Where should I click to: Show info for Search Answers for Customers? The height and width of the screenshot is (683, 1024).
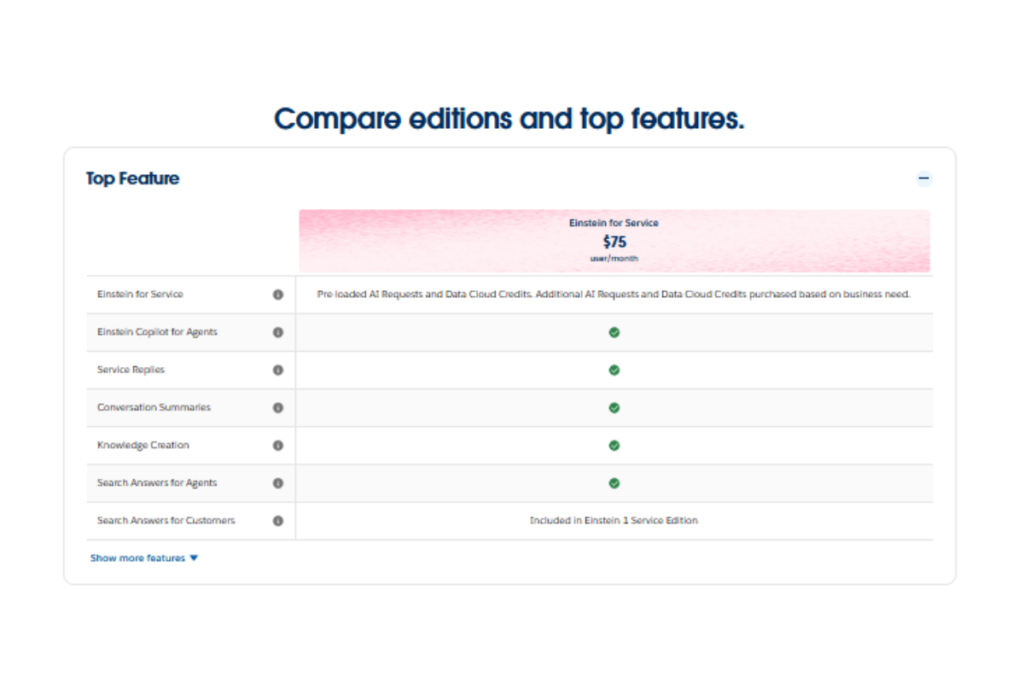[x=278, y=521]
